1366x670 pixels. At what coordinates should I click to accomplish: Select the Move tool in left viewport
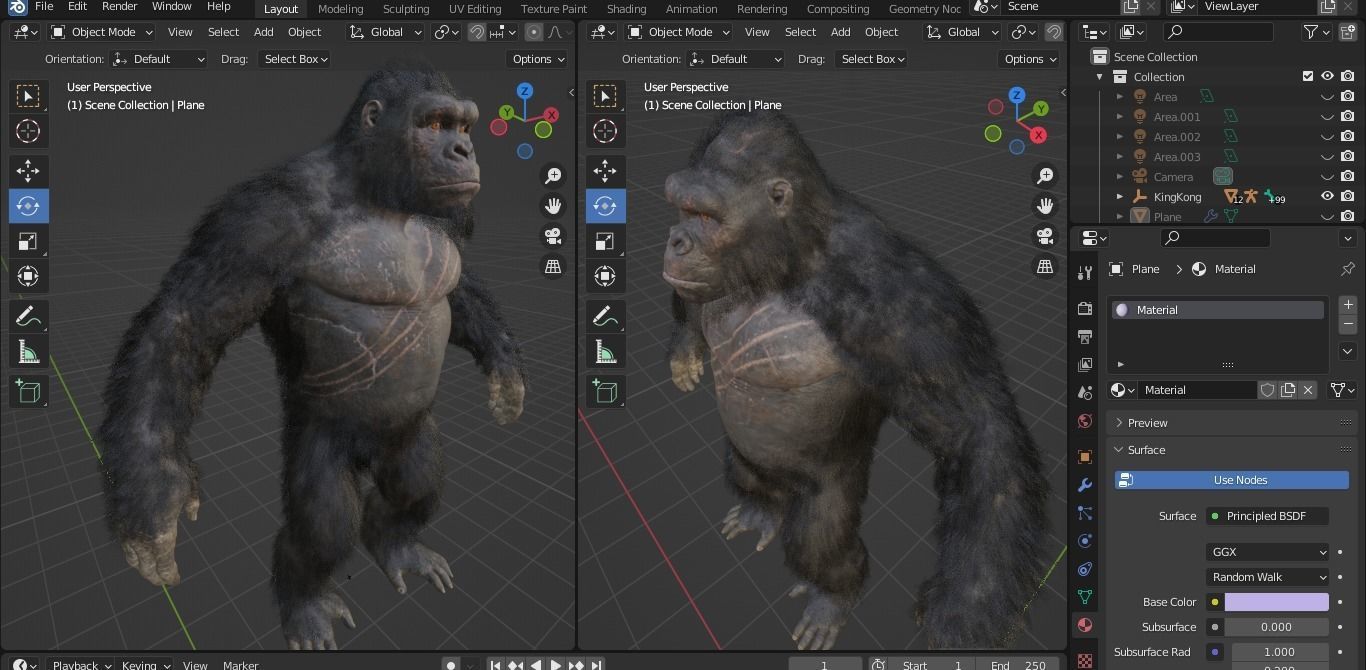click(x=28, y=171)
